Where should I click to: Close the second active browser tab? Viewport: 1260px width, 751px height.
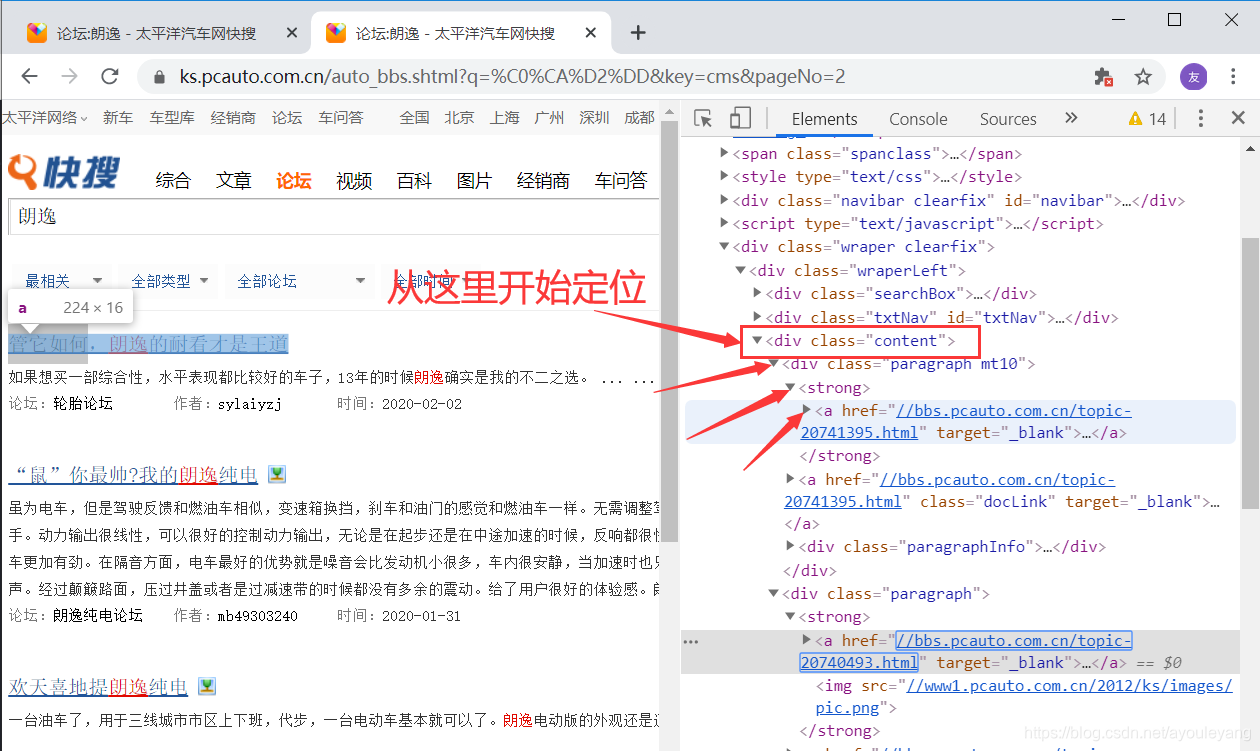click(x=592, y=33)
